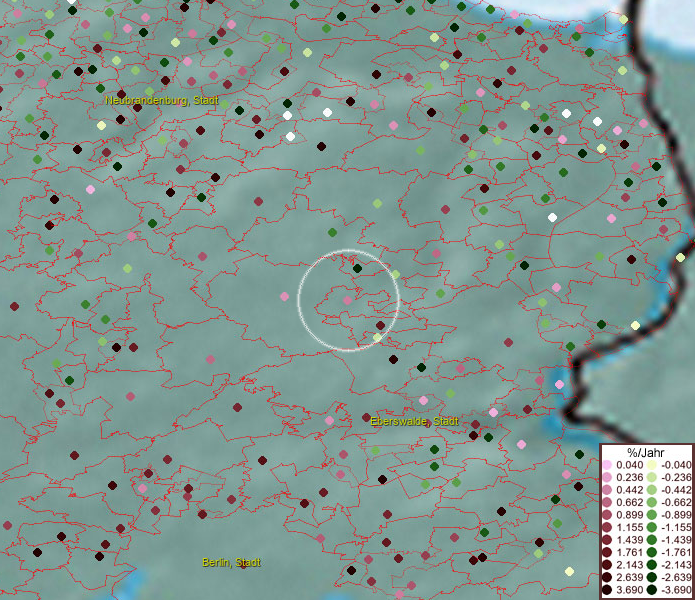
Task: Pick the -2.143 legend swatch
Action: tap(652, 565)
